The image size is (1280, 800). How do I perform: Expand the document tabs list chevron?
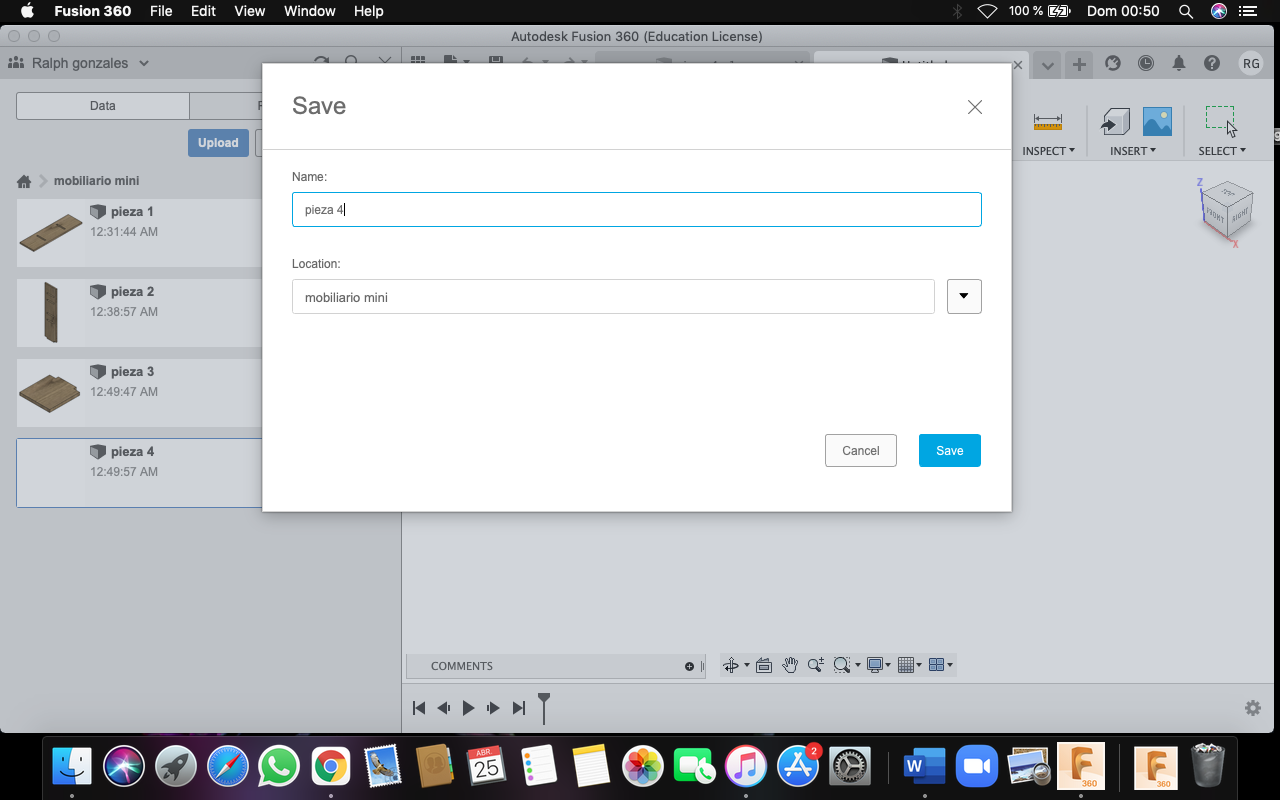(1047, 64)
